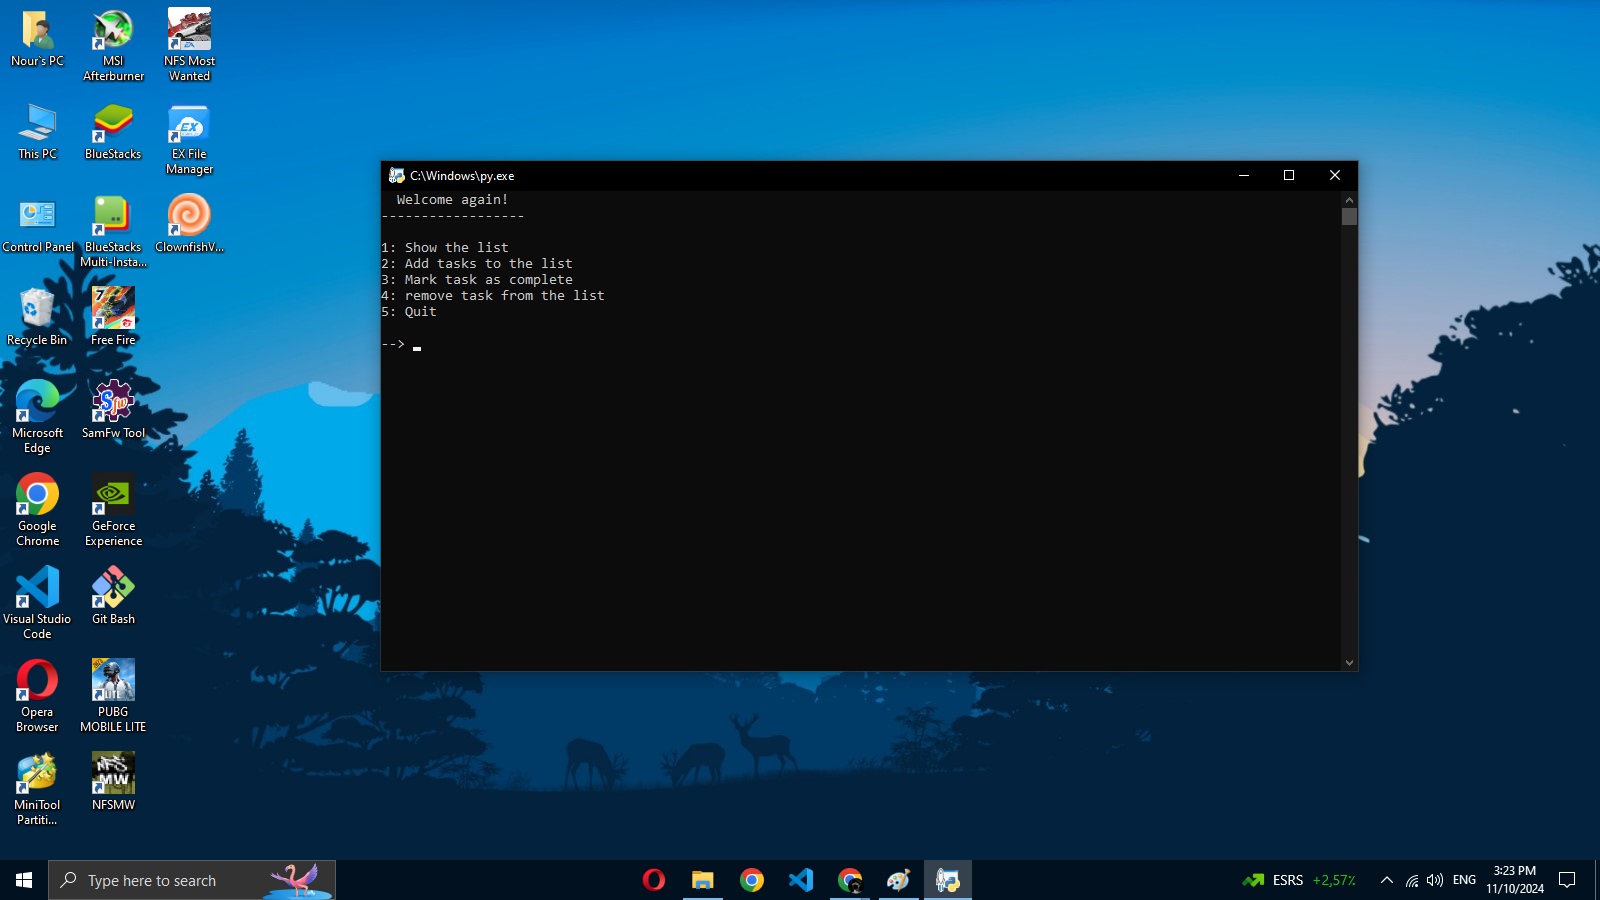Click the console vertical scrollbar thumb
Image resolution: width=1600 pixels, height=900 pixels.
(x=1349, y=216)
